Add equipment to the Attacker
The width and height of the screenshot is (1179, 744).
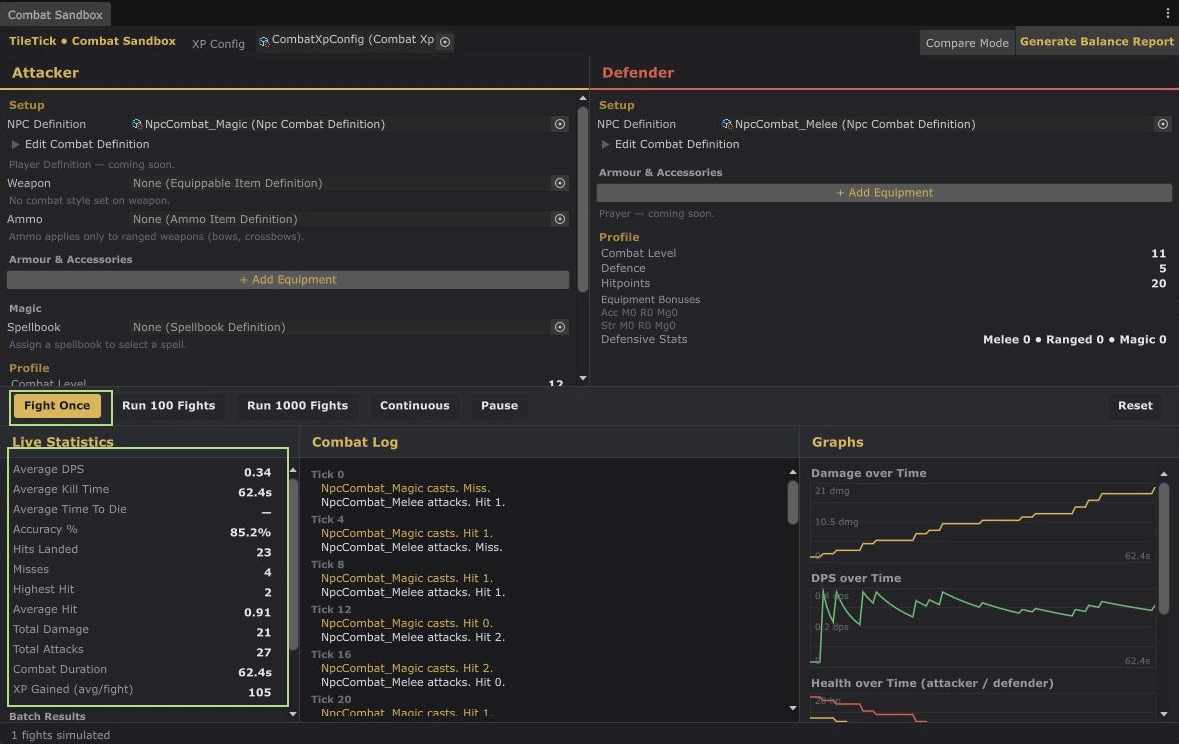288,280
